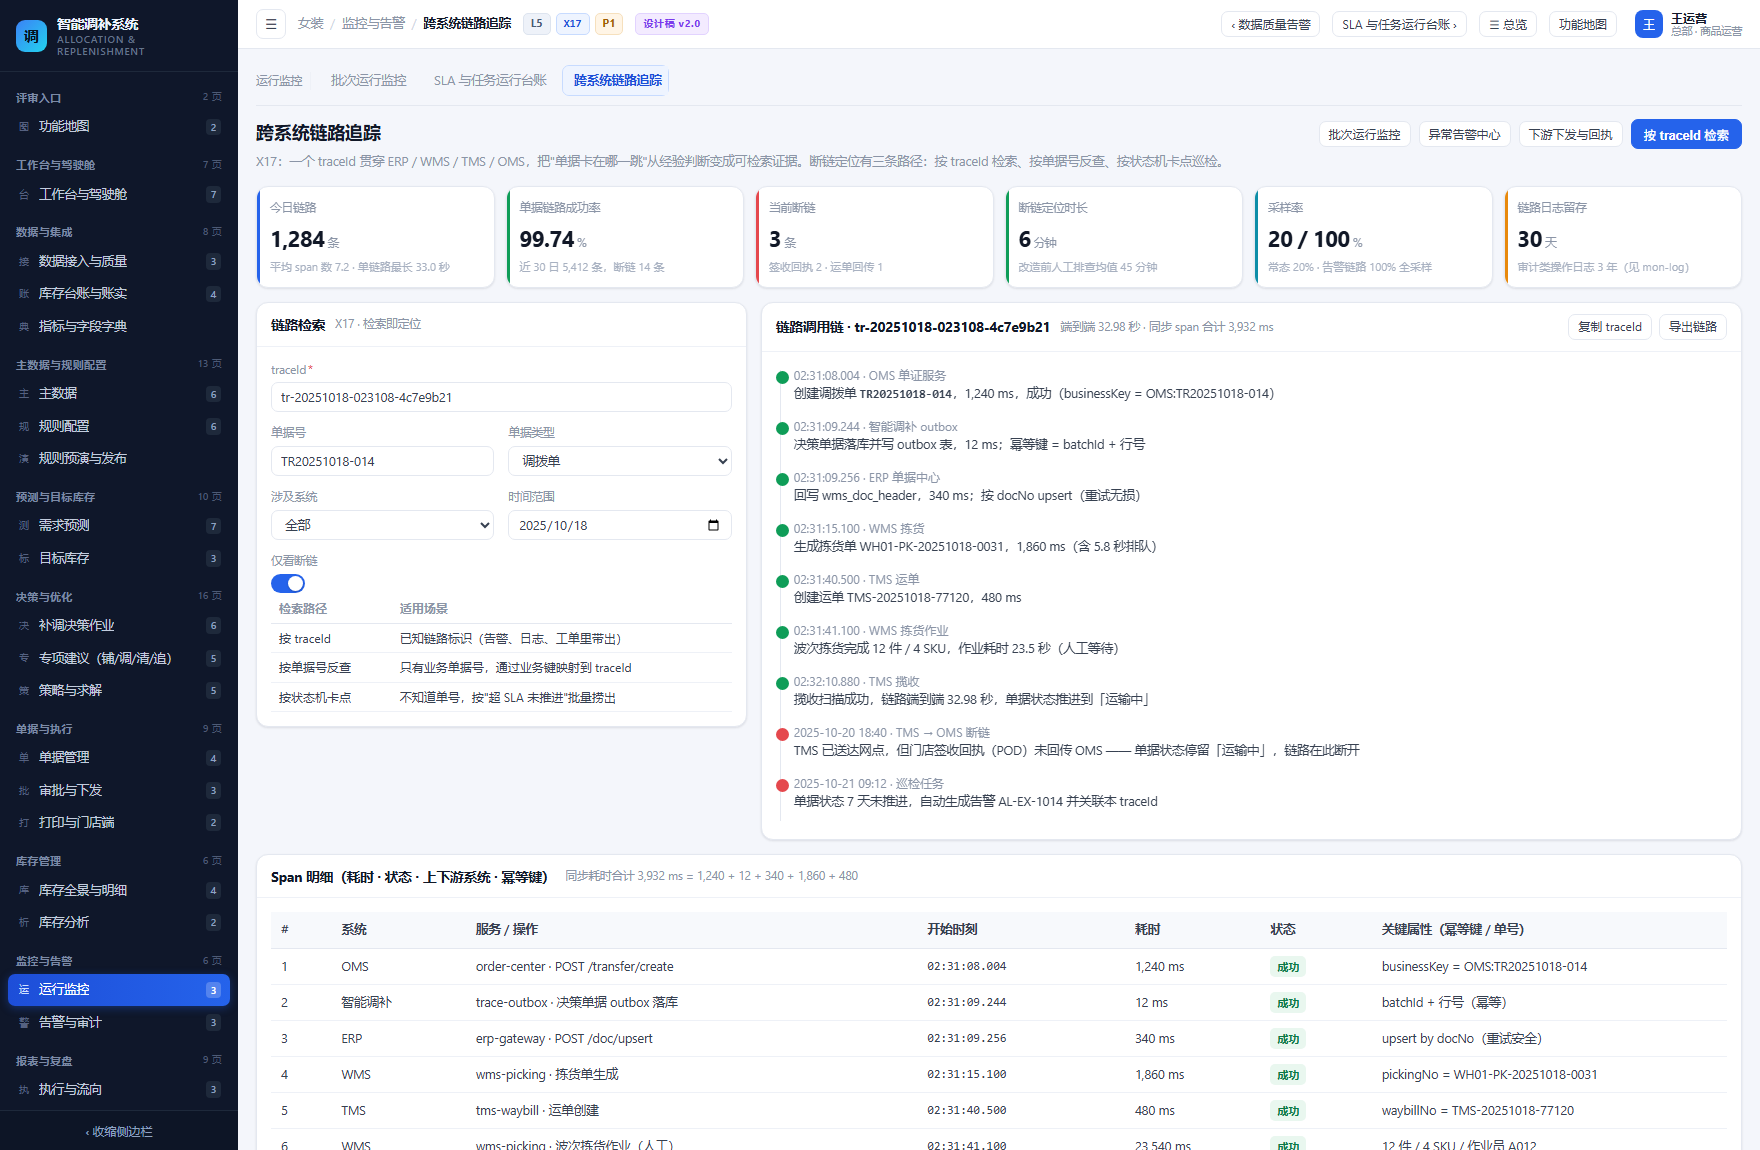Click the icon beside 单据管理 in sidebar
Image resolution: width=1760 pixels, height=1150 pixels.
(24, 758)
